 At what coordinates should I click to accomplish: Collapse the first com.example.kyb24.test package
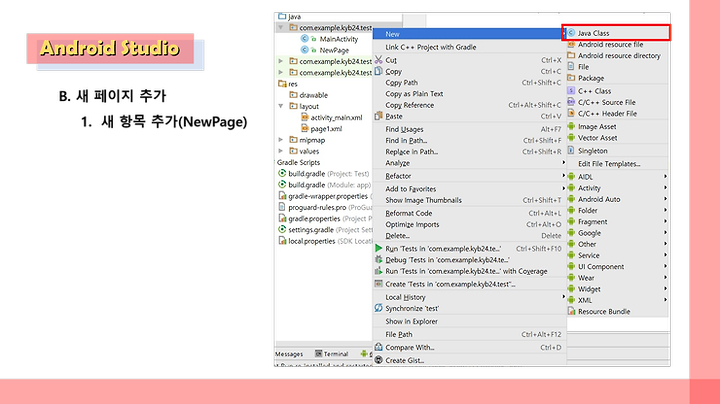(x=281, y=28)
